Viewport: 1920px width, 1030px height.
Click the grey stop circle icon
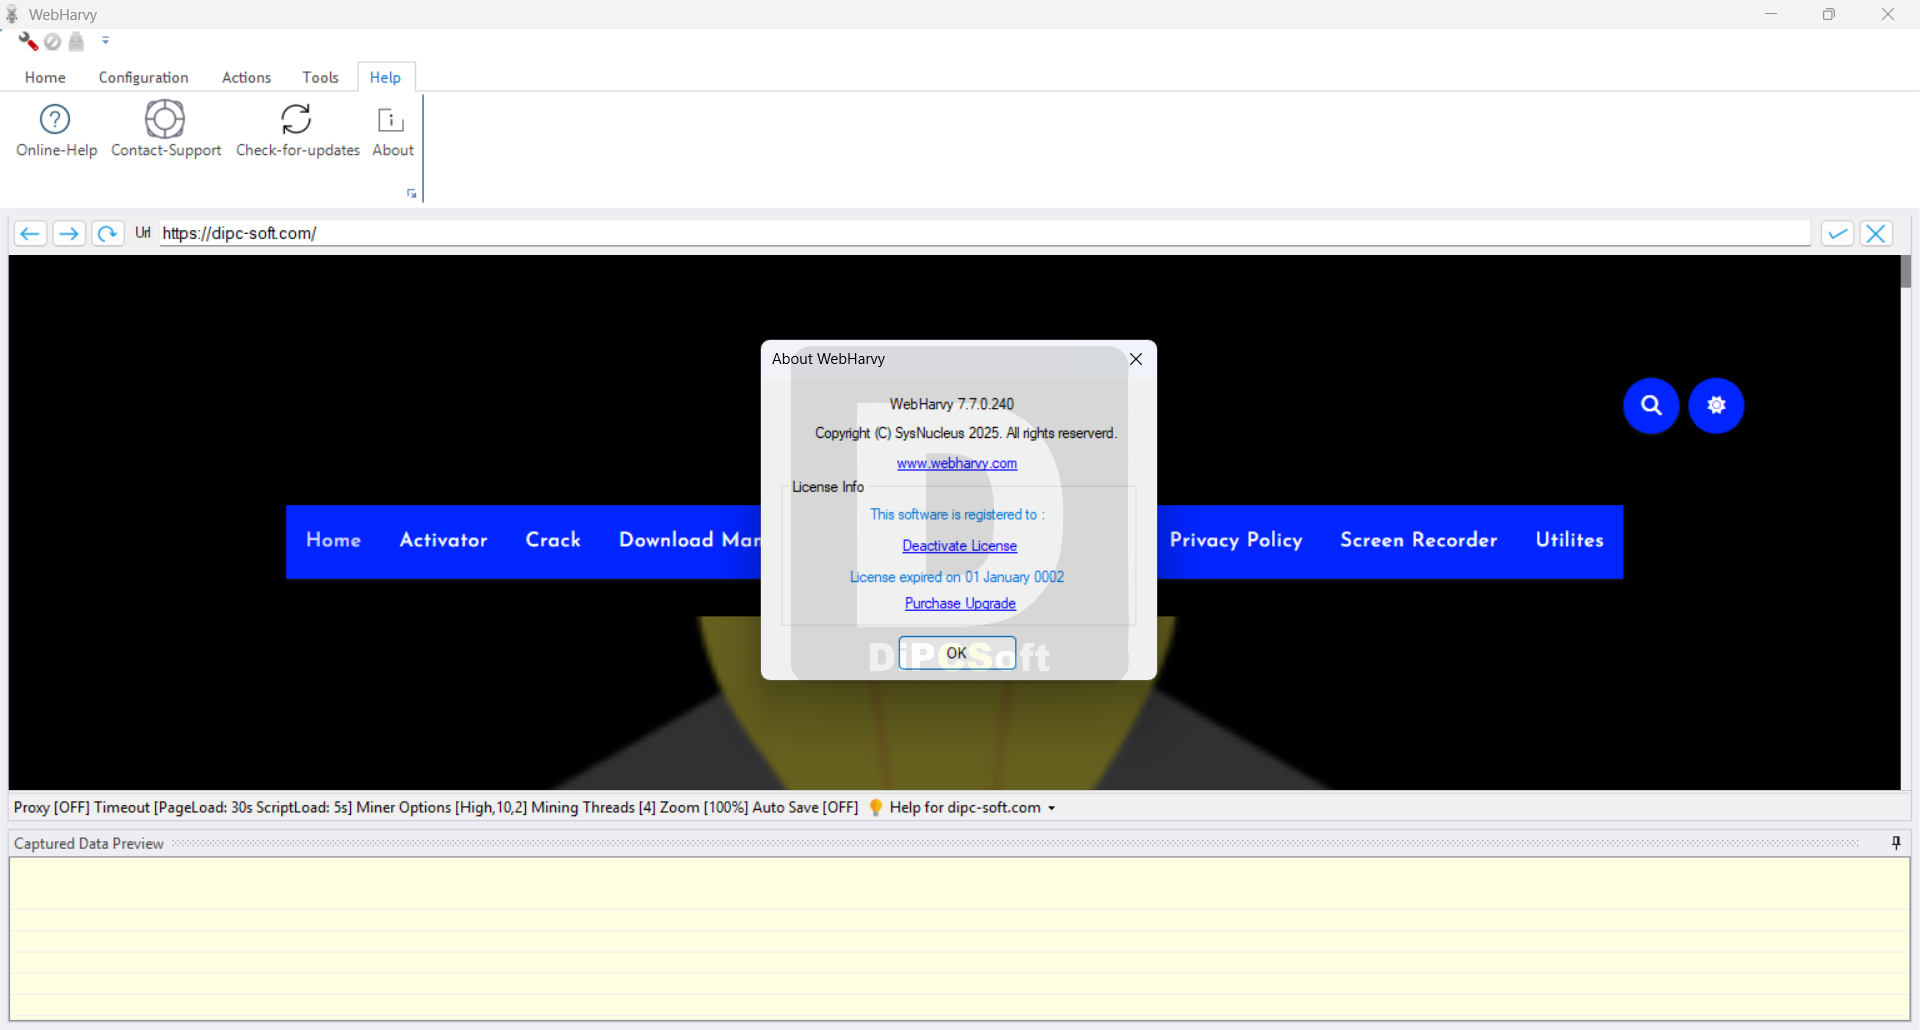point(53,41)
